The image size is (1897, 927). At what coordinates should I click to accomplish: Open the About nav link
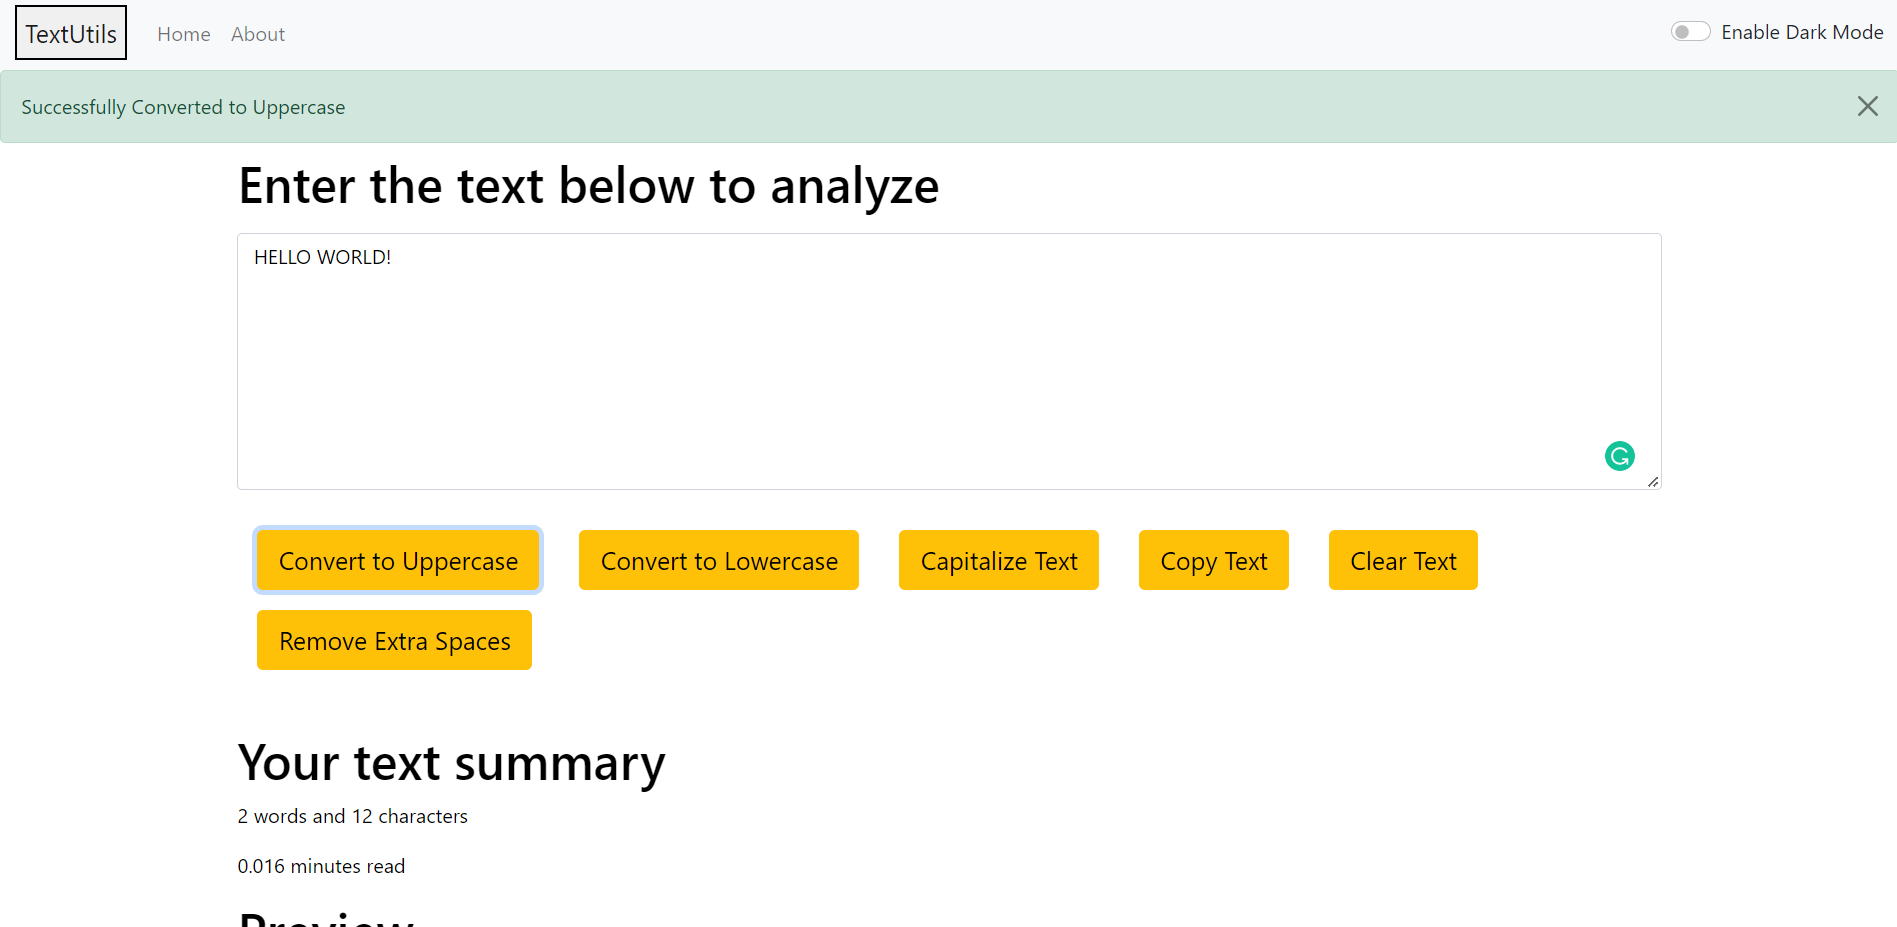click(x=258, y=34)
